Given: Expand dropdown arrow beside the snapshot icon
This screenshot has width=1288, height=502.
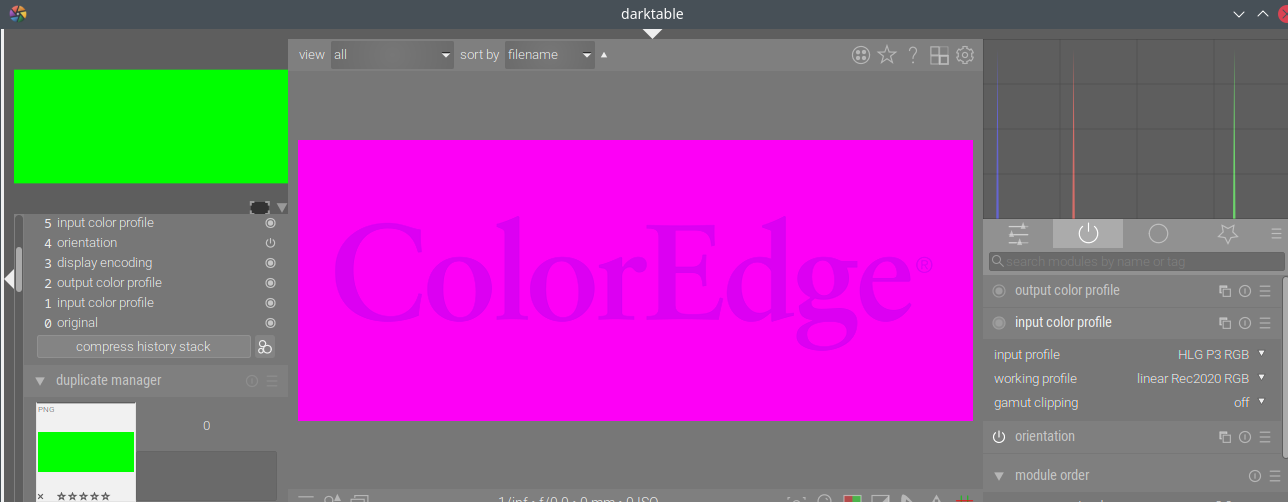Looking at the screenshot, I should 282,208.
